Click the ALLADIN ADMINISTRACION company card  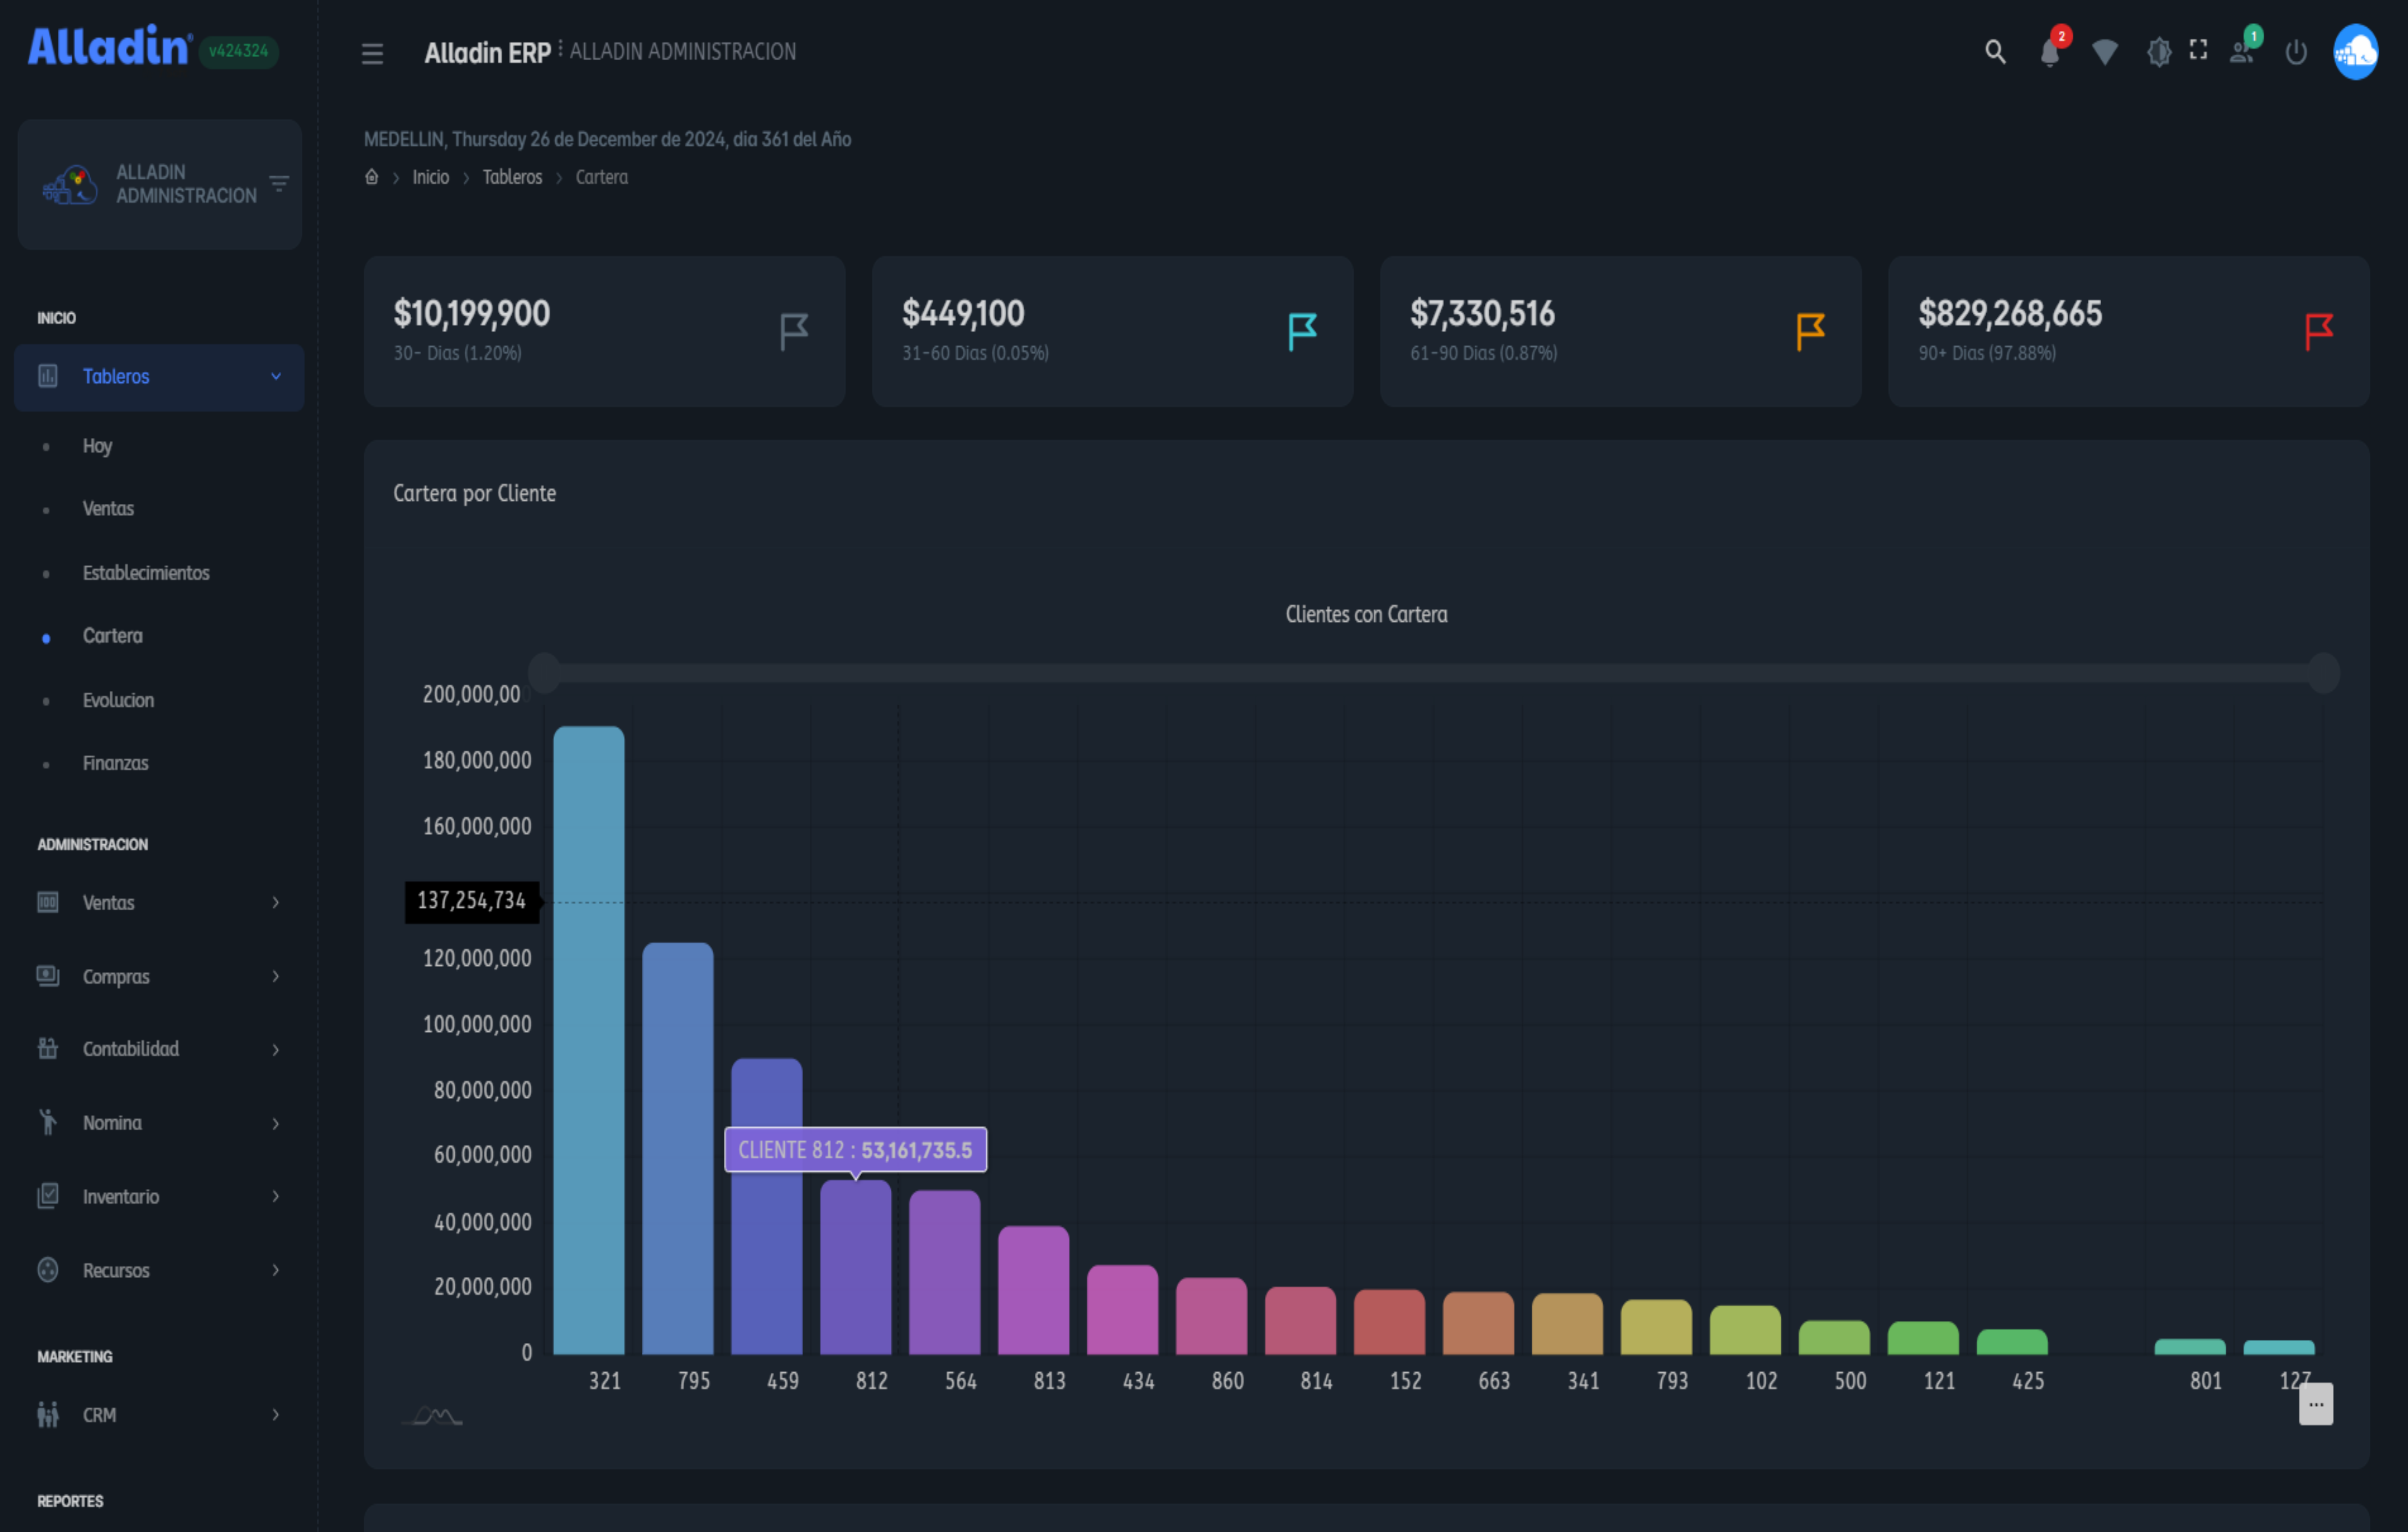(x=160, y=184)
